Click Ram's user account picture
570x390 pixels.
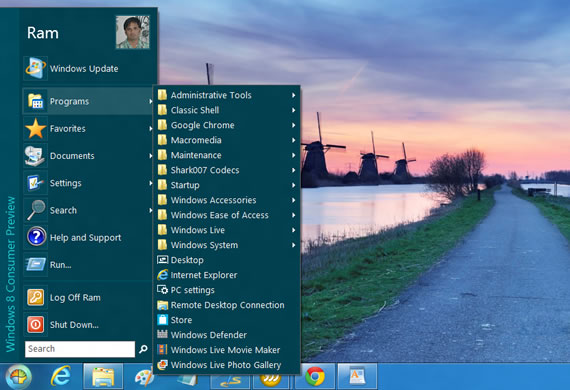[x=132, y=32]
